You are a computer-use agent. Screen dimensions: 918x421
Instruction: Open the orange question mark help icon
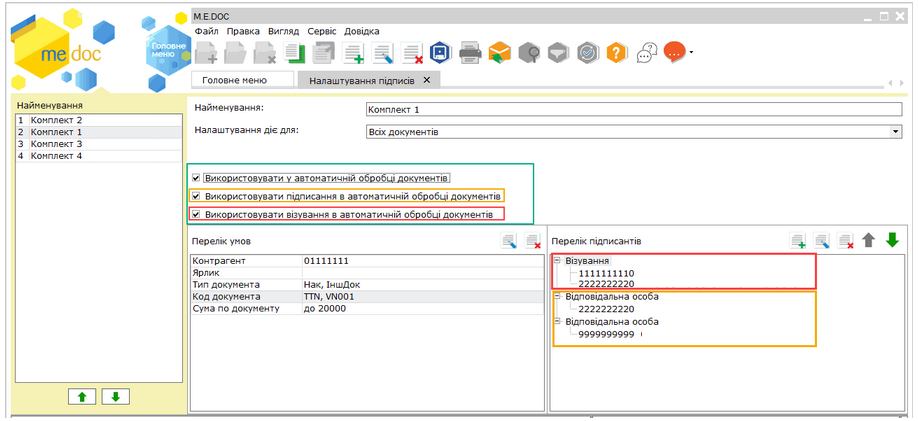pos(617,52)
